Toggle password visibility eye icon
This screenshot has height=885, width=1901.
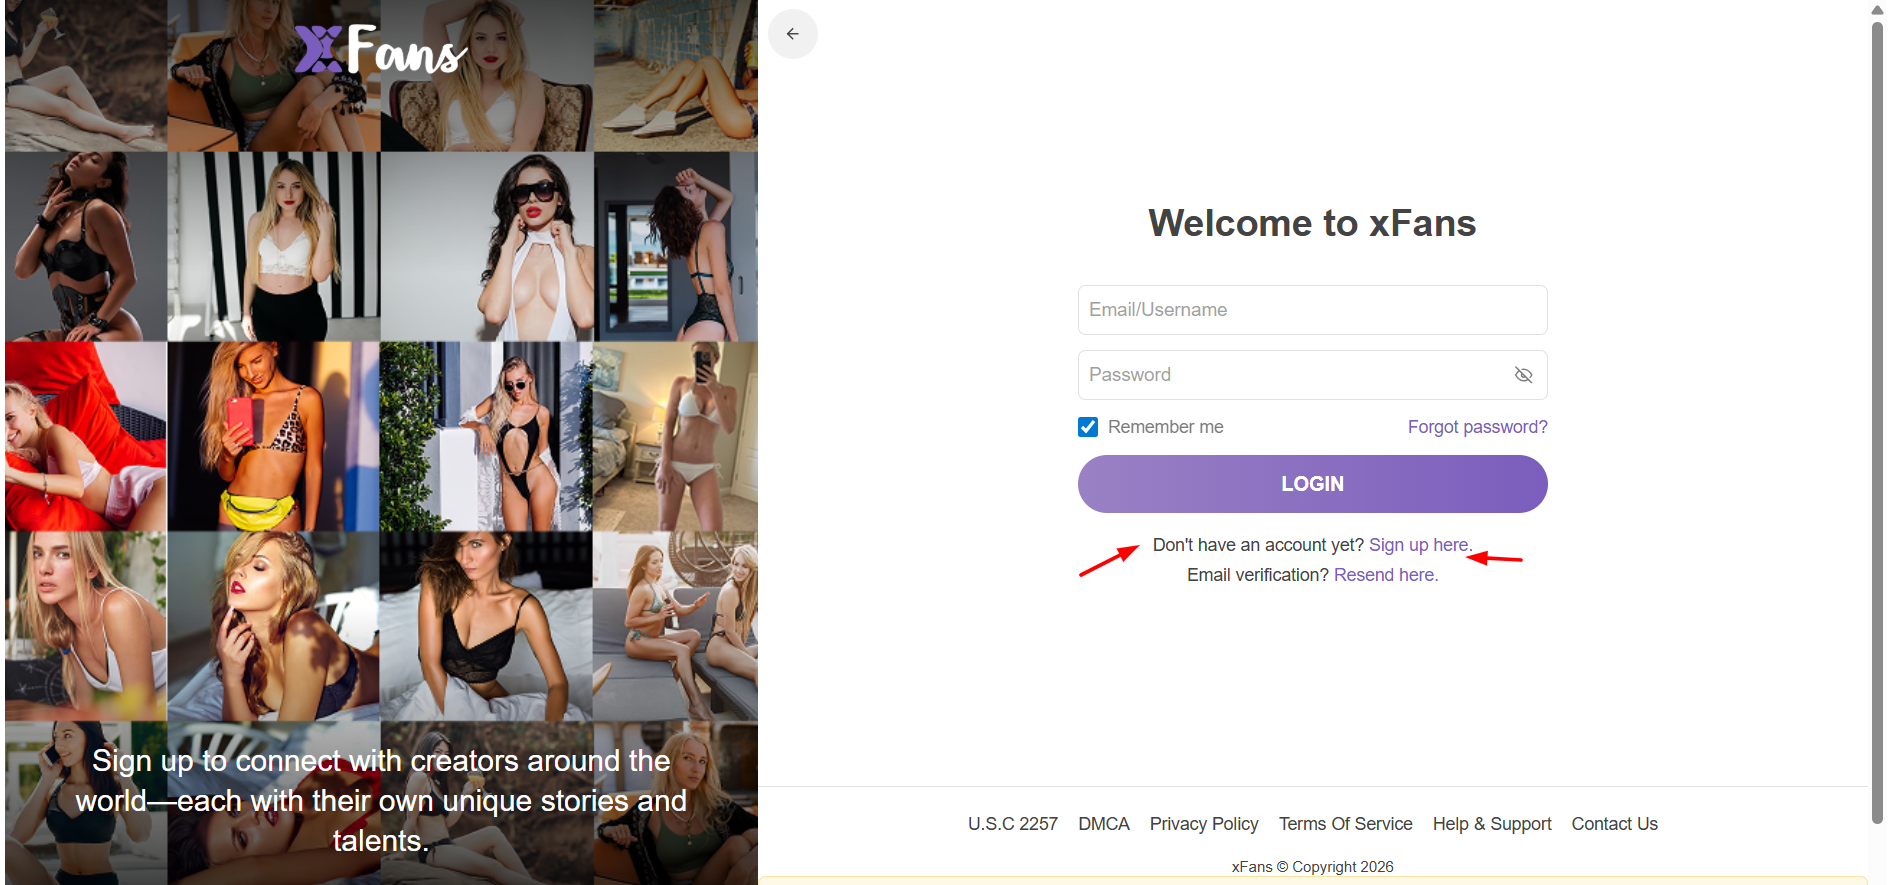click(1523, 375)
